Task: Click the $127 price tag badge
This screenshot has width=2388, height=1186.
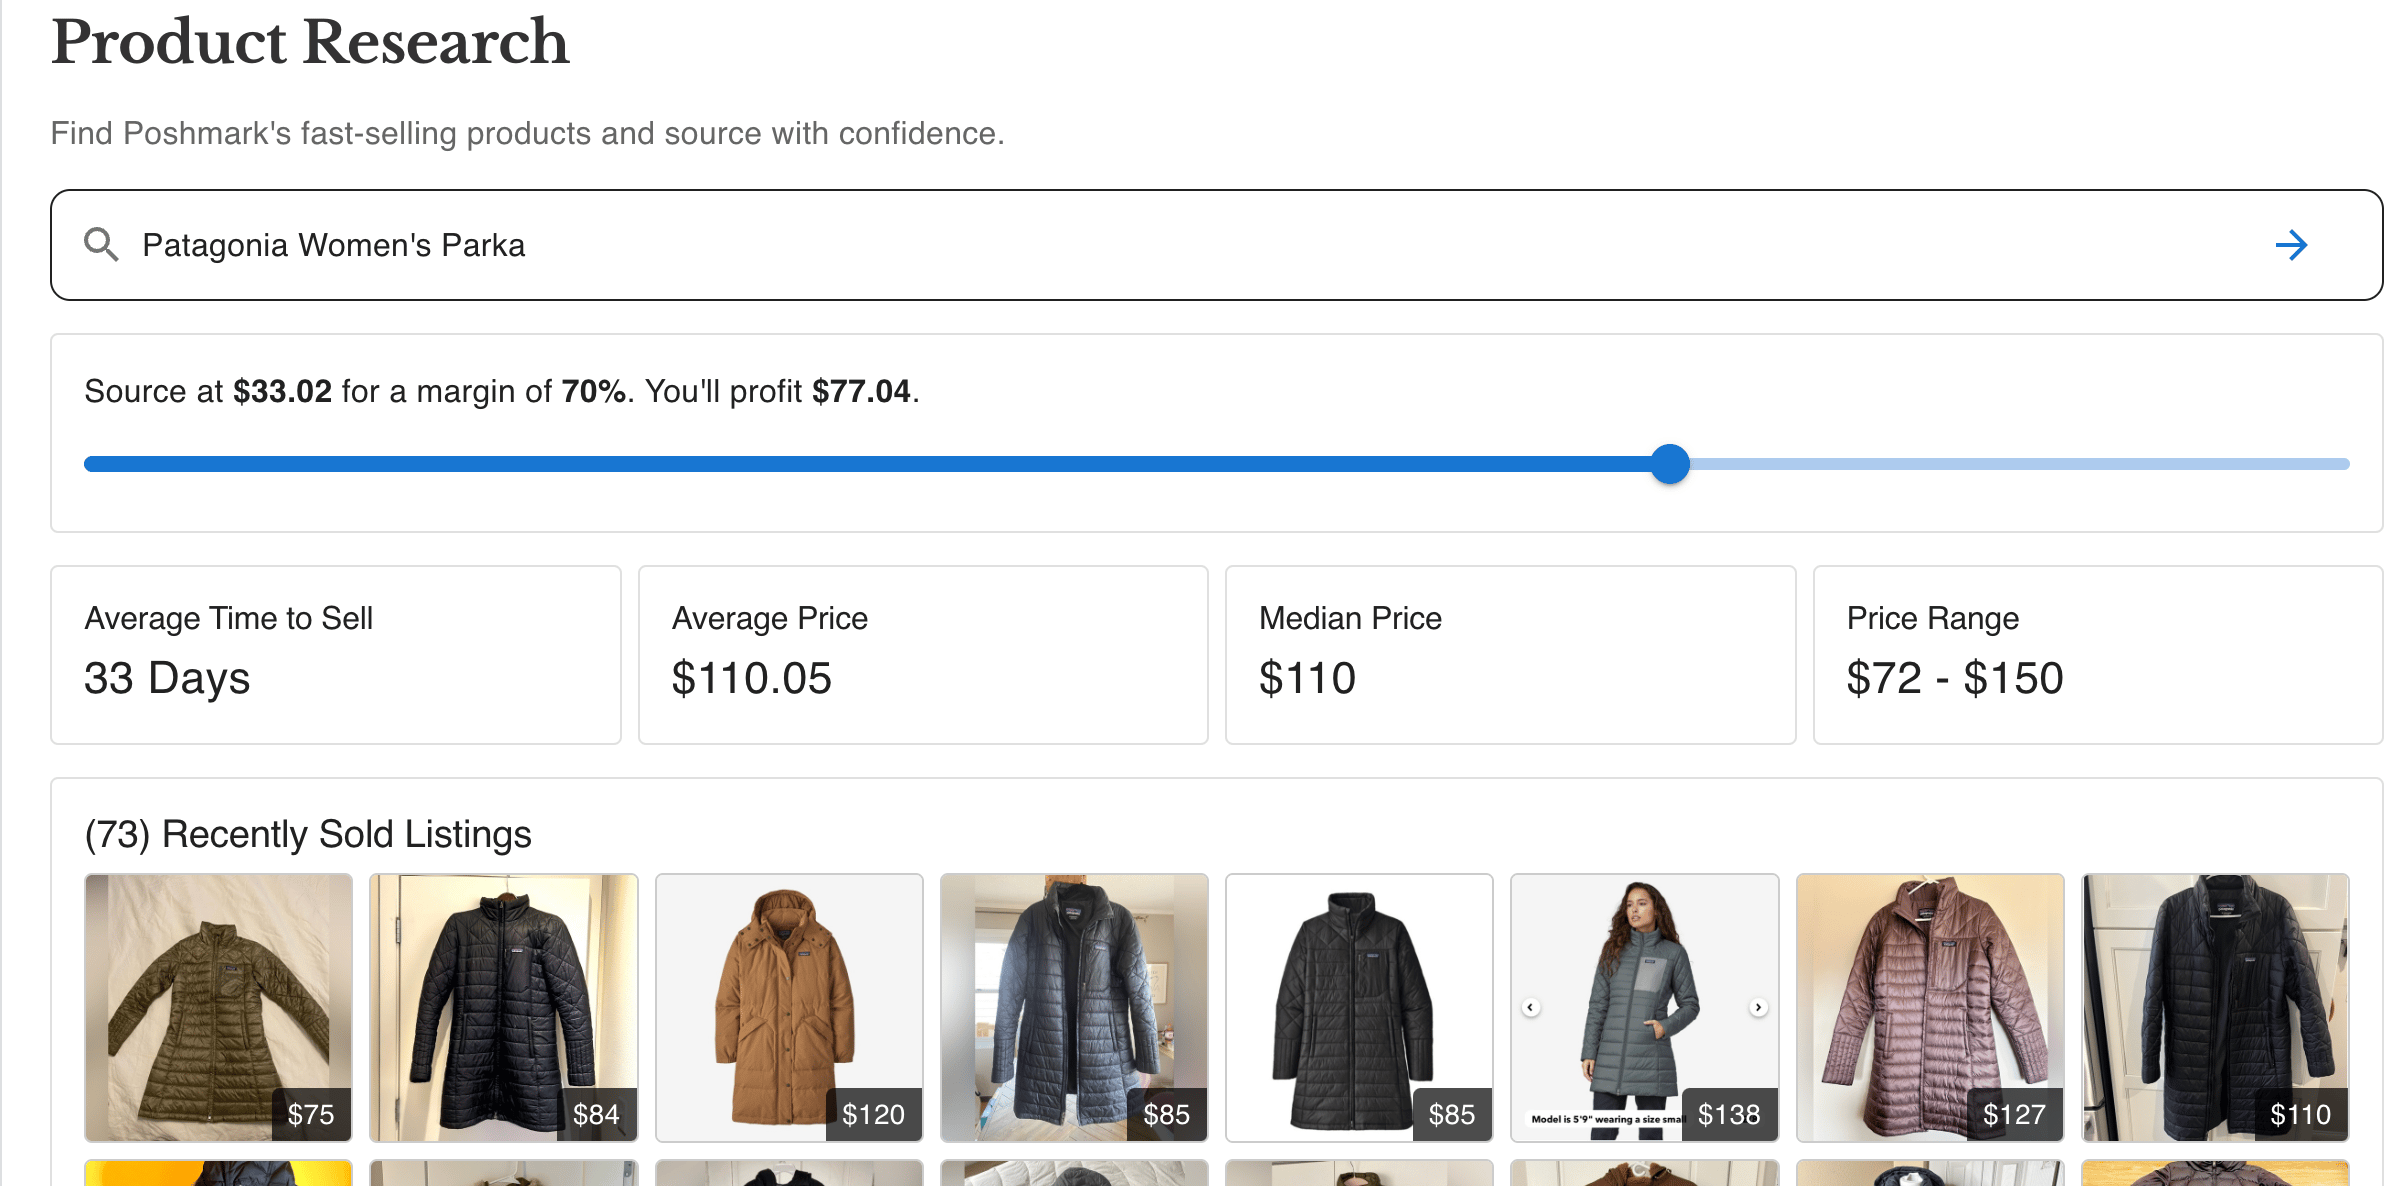Action: pyautogui.click(x=2014, y=1114)
